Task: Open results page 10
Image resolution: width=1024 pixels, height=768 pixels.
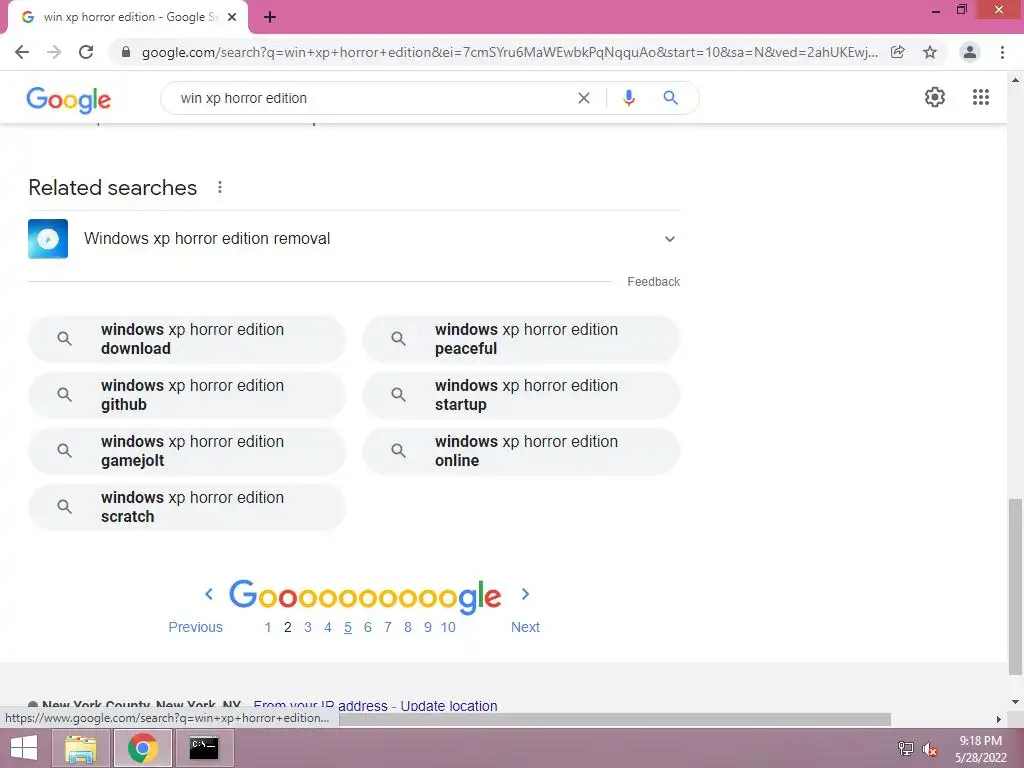Action: click(448, 627)
